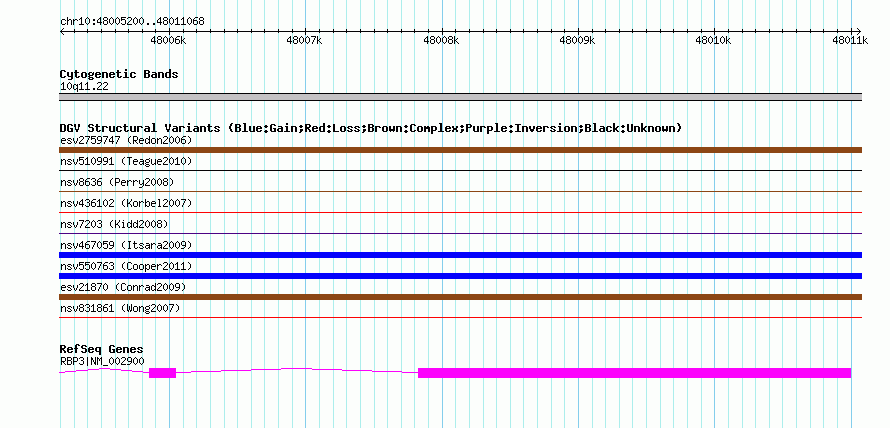Select the red nsv831861 loss line
Screen dimensions: 890x428
click(x=460, y=317)
